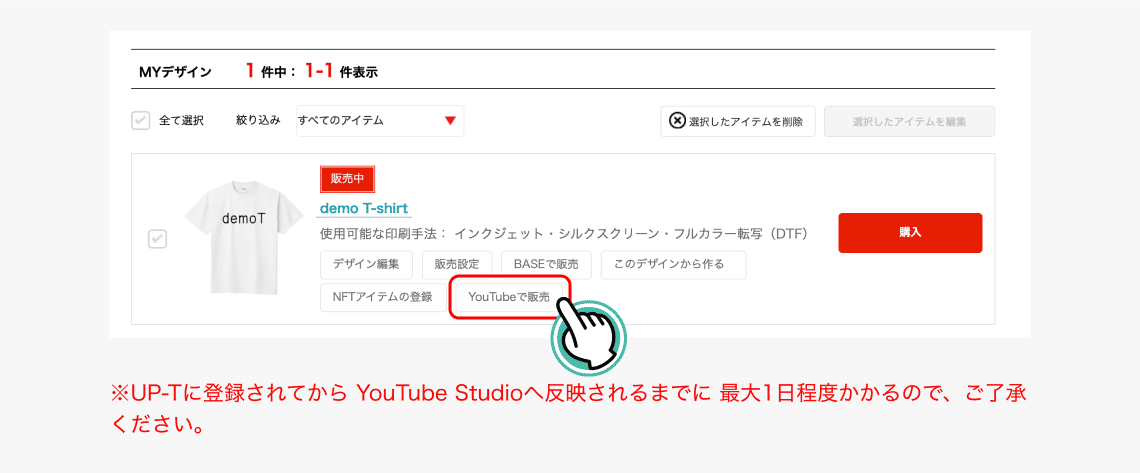Open the demo T-shirt thumbnail image

(x=229, y=237)
